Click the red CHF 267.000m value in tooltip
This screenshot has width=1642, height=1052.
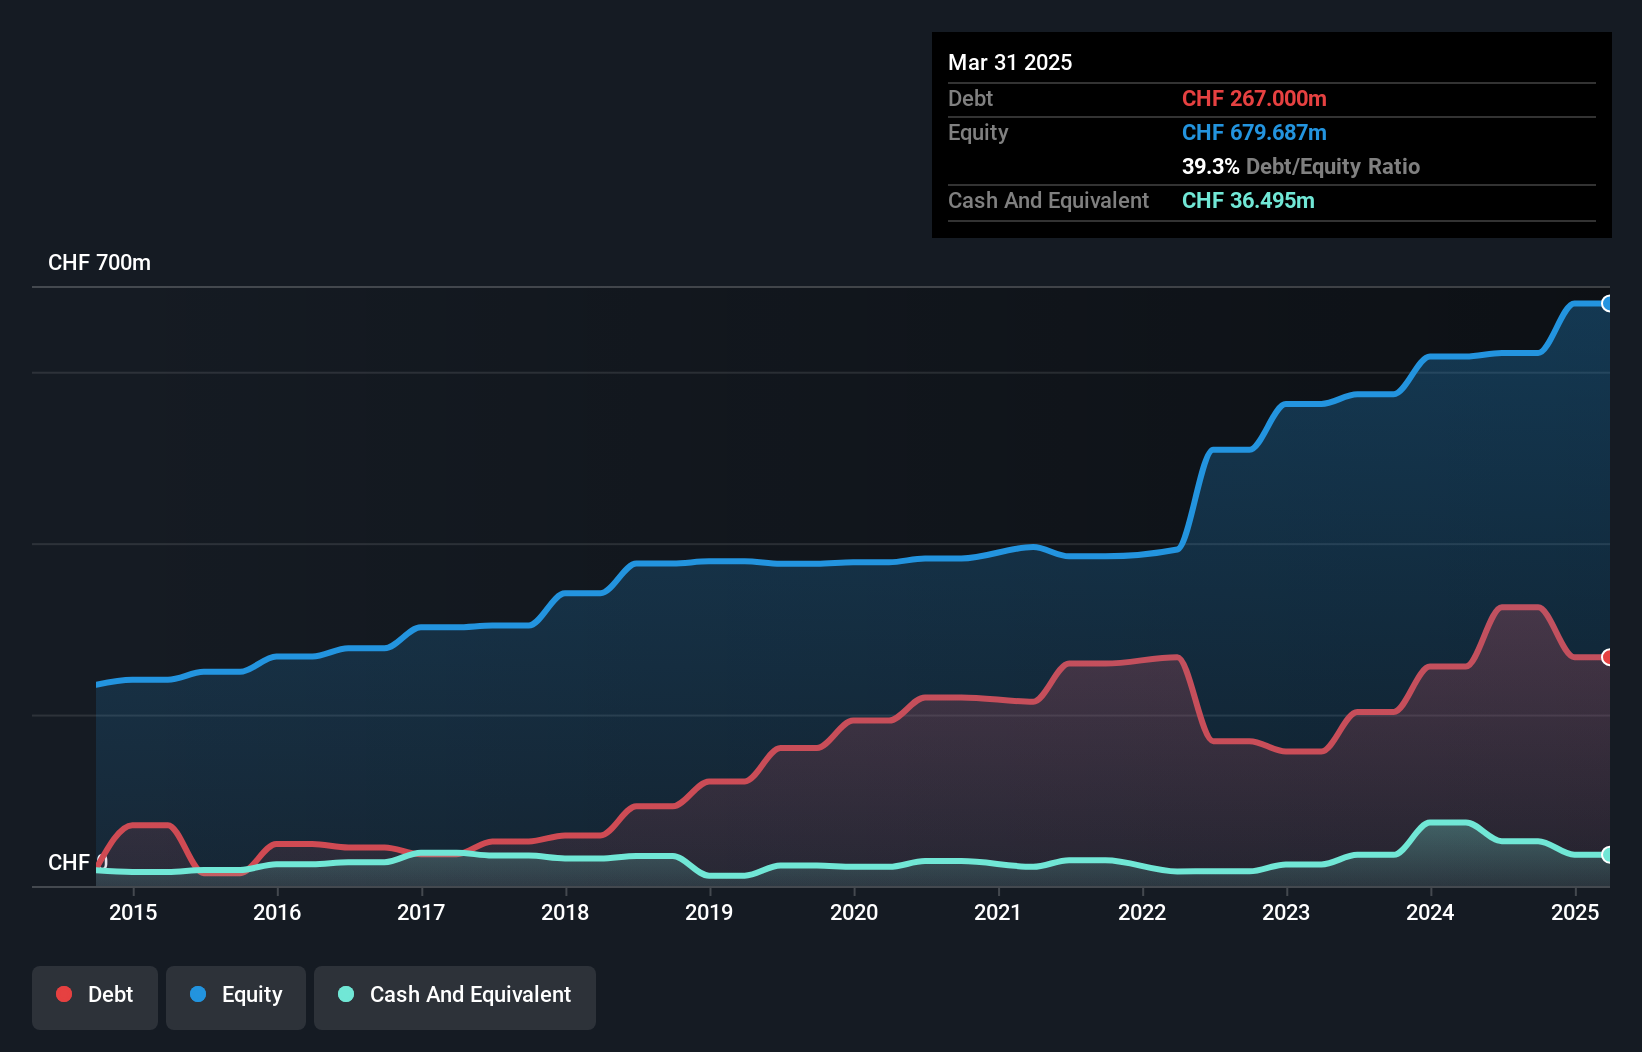click(x=1254, y=98)
